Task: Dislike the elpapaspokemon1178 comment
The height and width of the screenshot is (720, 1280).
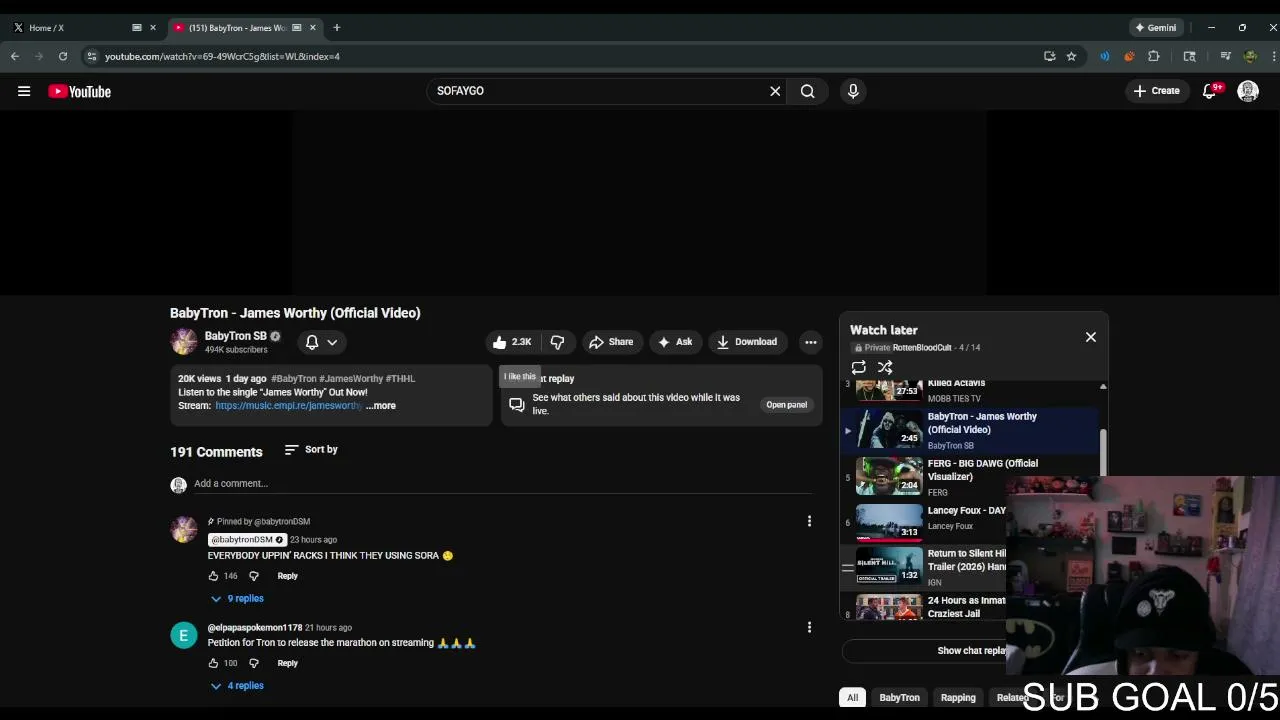Action: pos(253,663)
